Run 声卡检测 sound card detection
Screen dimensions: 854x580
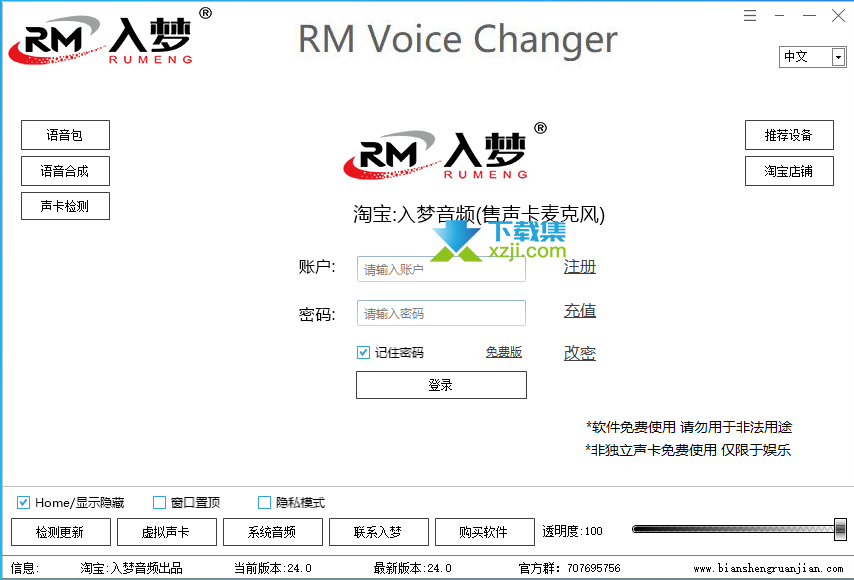coord(65,206)
